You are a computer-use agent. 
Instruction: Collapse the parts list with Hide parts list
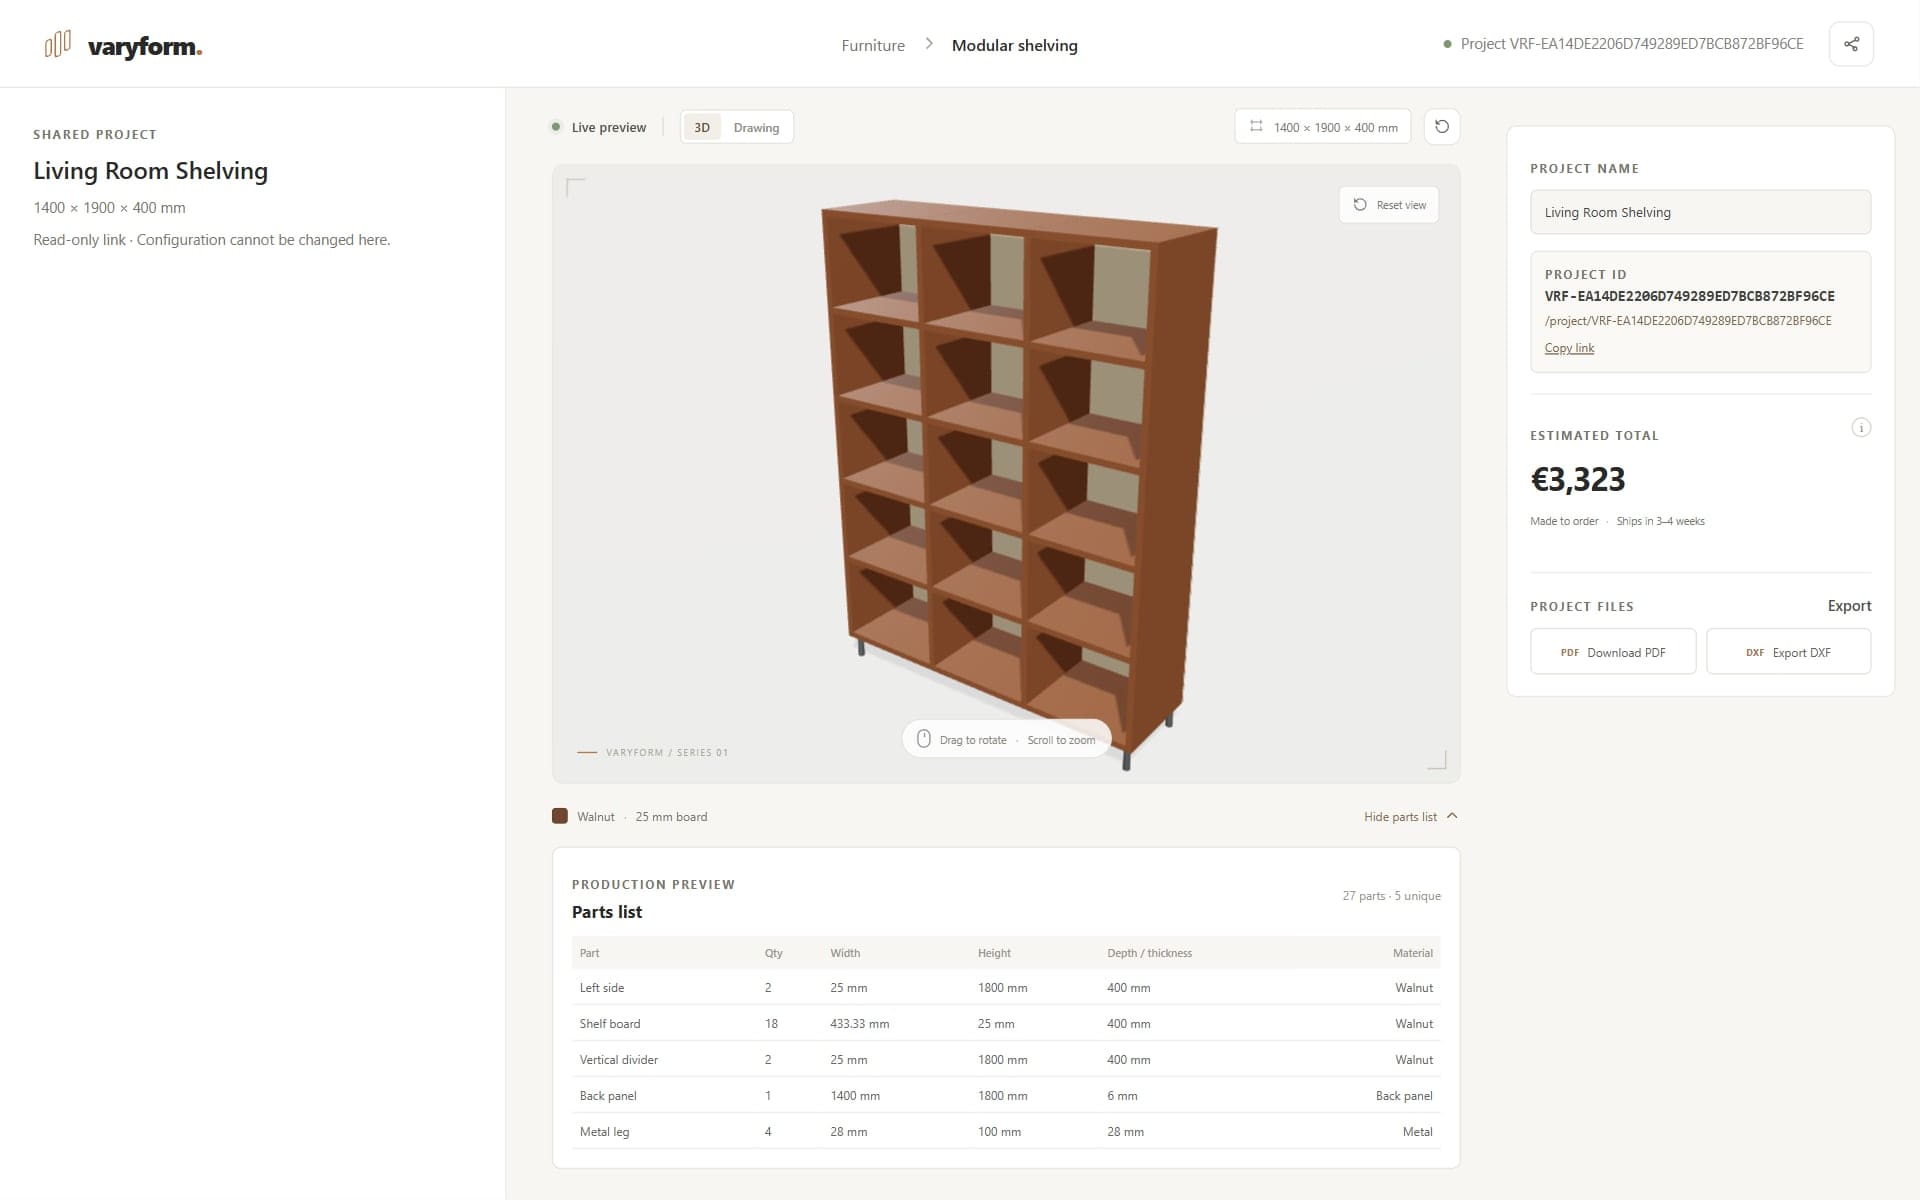coord(1410,817)
